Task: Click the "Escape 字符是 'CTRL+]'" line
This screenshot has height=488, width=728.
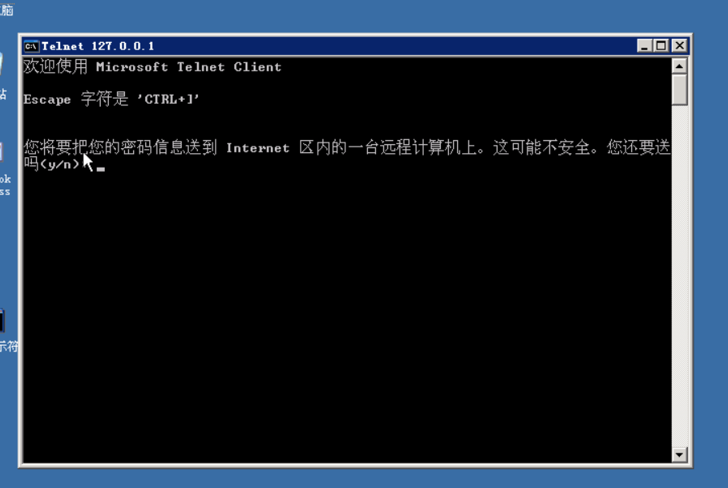Action: [x=111, y=99]
